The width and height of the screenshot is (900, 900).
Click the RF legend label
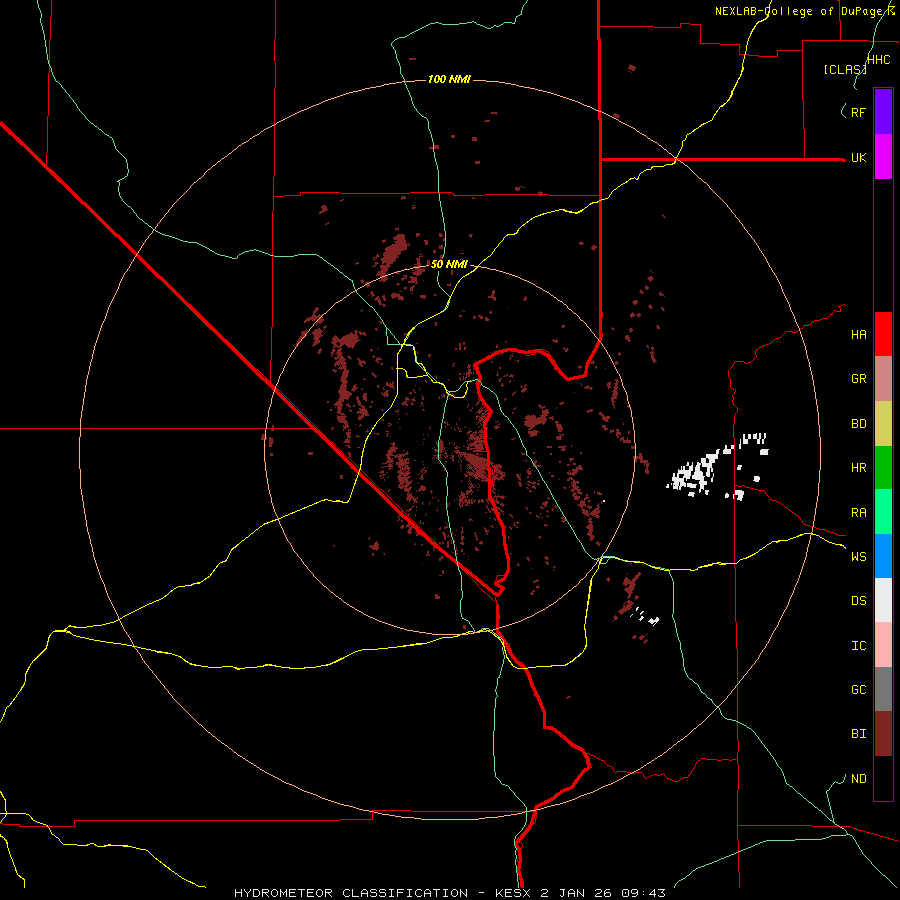point(858,112)
